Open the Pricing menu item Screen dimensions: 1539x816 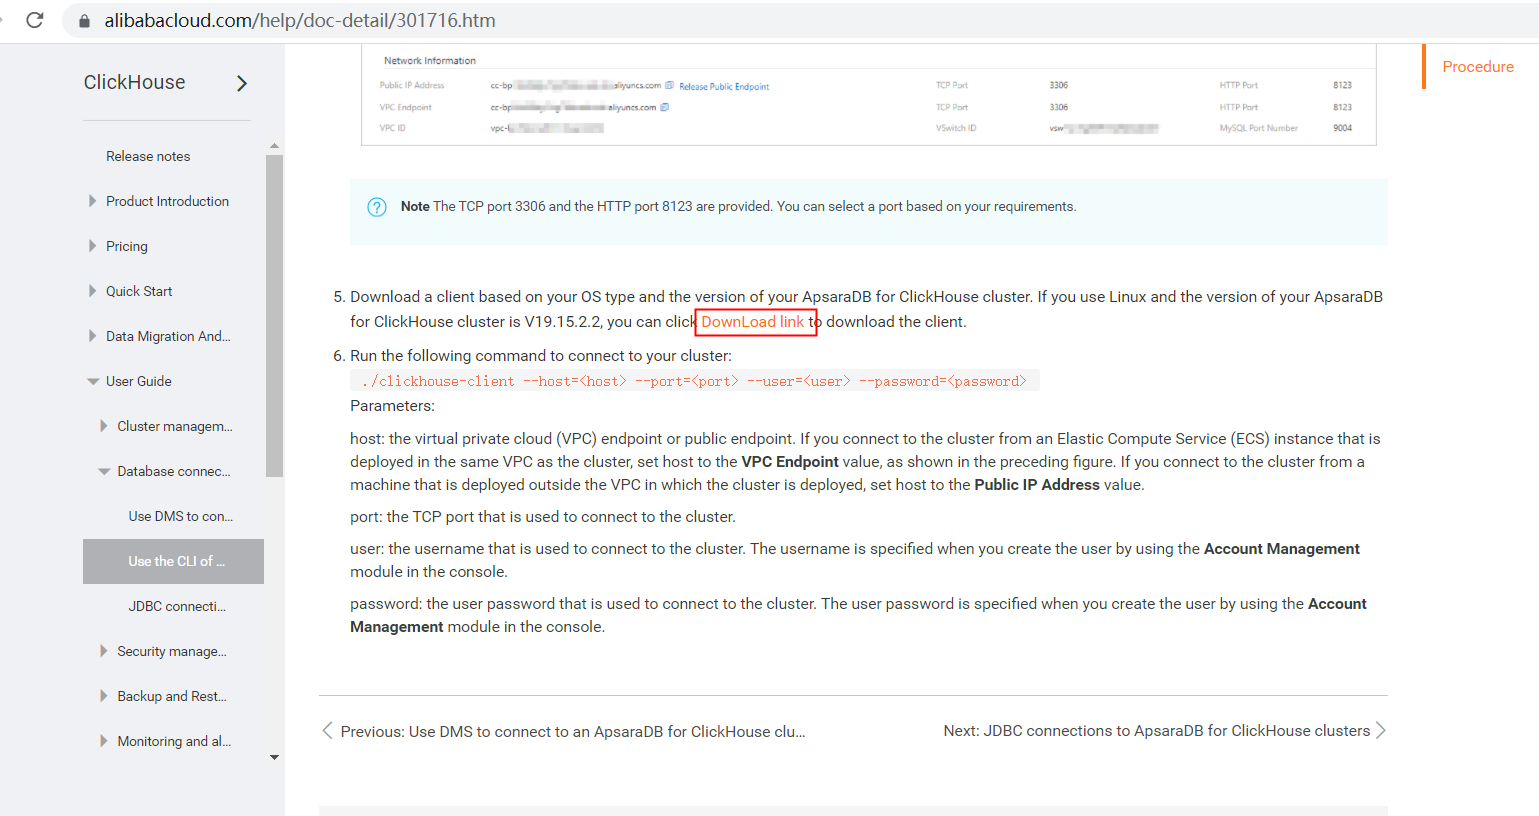(x=127, y=246)
